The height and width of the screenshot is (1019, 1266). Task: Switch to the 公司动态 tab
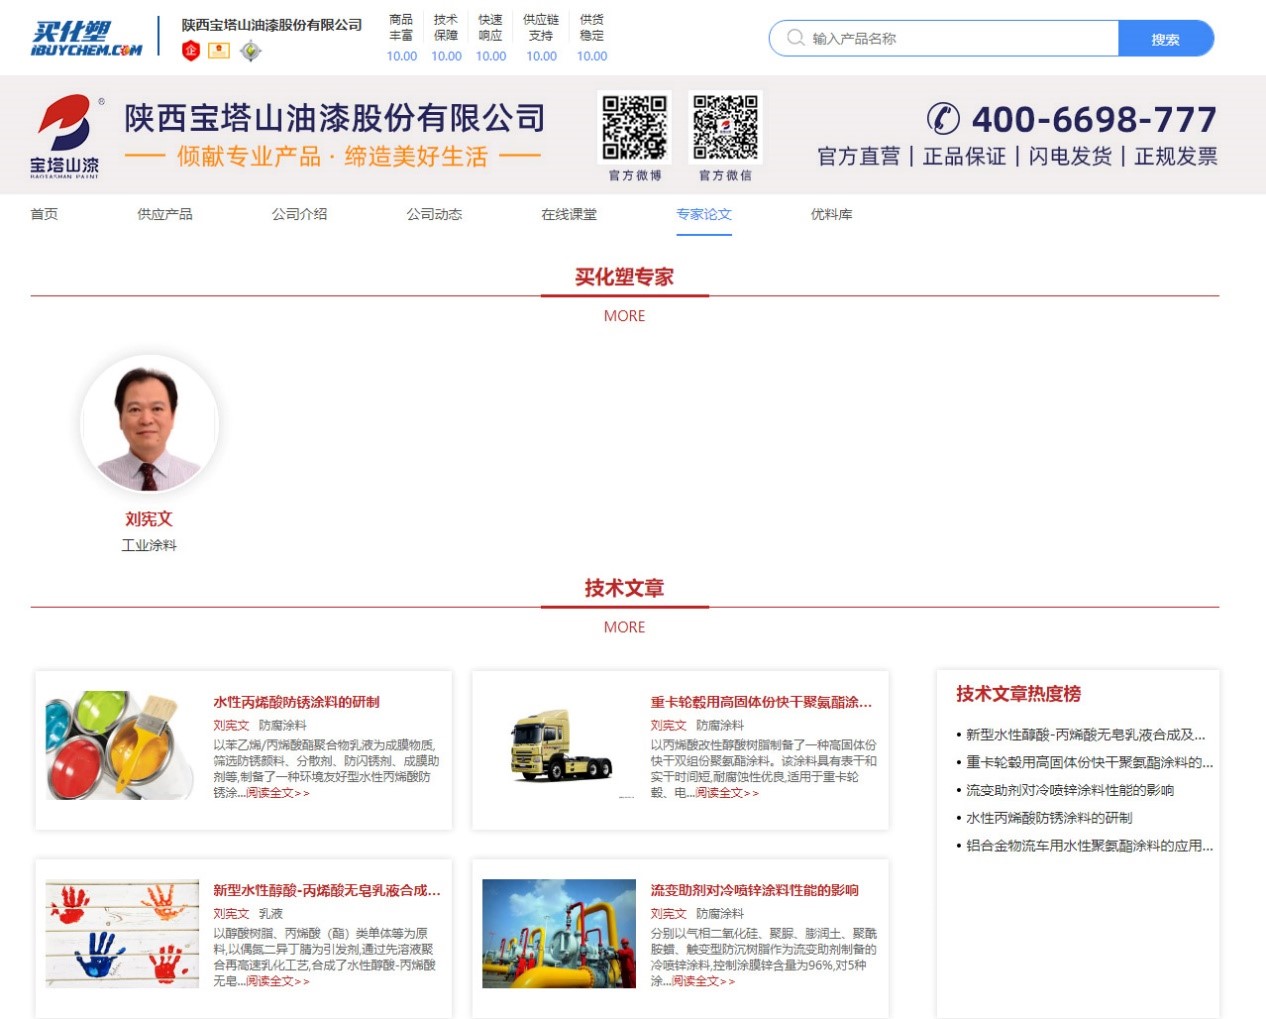tap(434, 214)
